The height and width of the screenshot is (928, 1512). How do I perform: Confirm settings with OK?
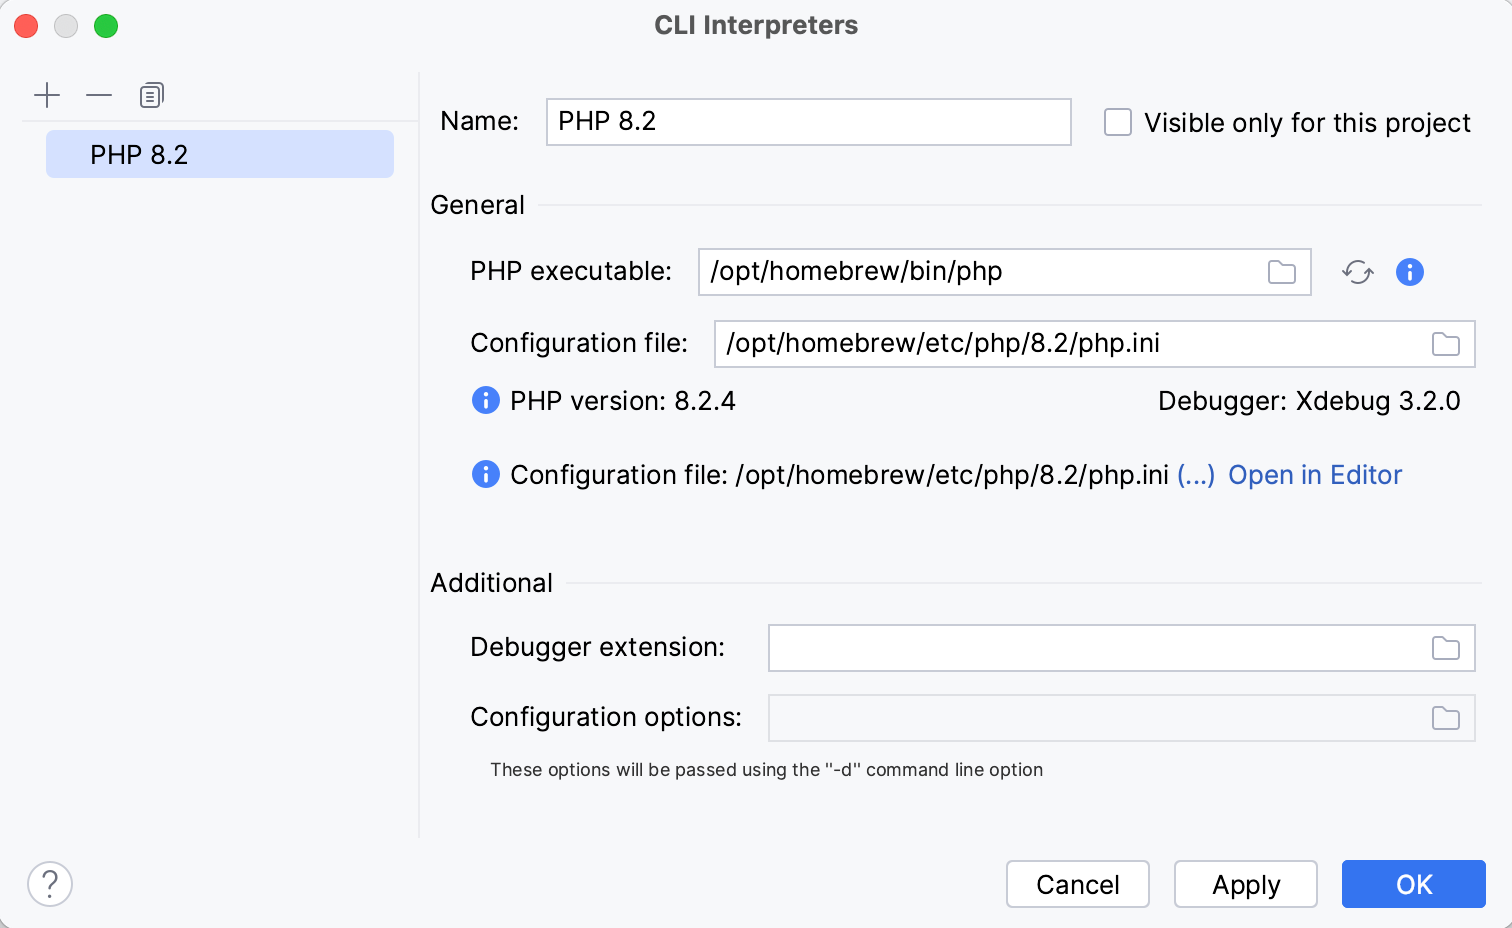[x=1413, y=884]
